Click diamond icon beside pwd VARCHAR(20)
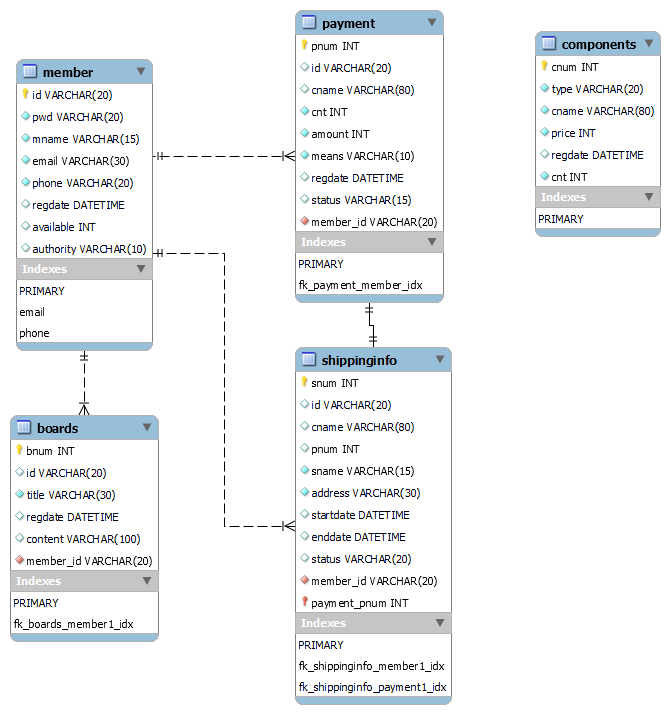Screen dimensions: 670x714 (x=26, y=116)
